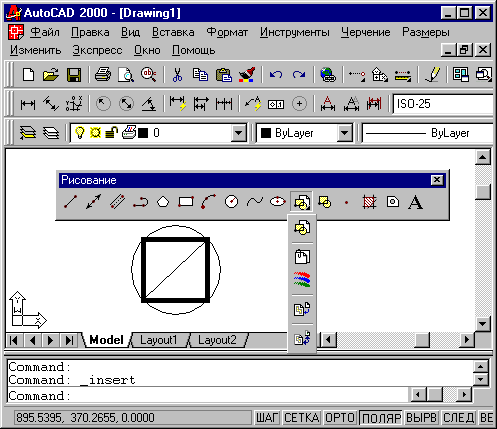Click the command line input field

pos(208,396)
